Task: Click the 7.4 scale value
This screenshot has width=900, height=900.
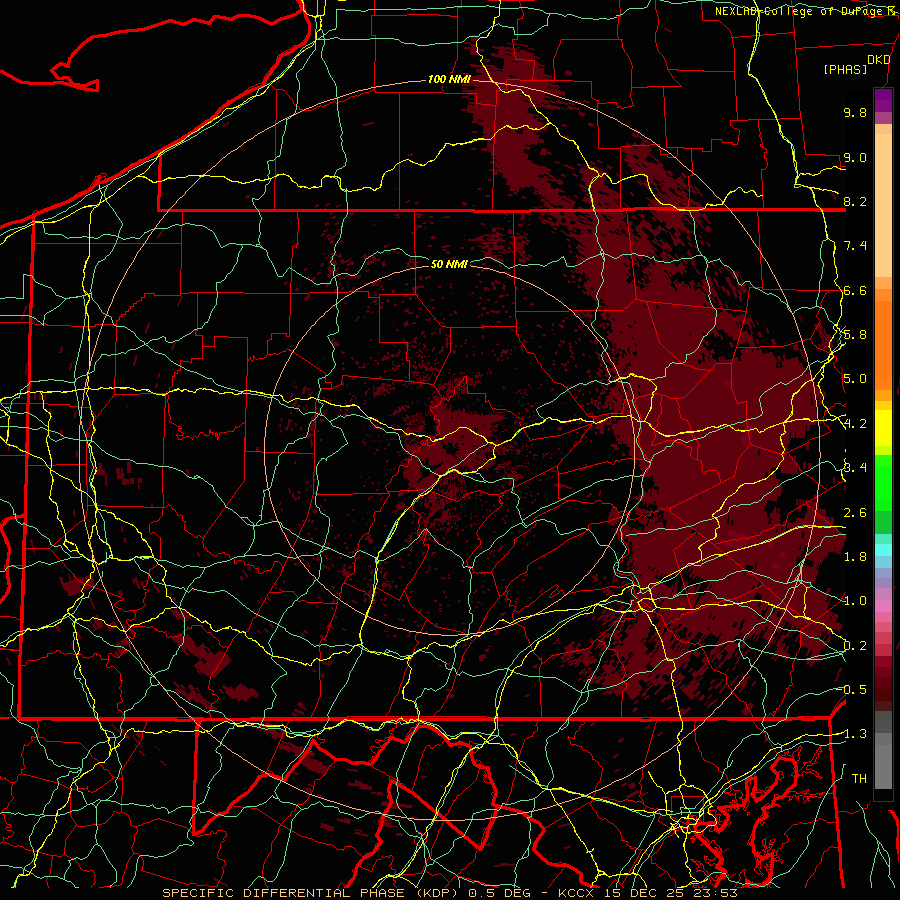Action: [x=855, y=246]
